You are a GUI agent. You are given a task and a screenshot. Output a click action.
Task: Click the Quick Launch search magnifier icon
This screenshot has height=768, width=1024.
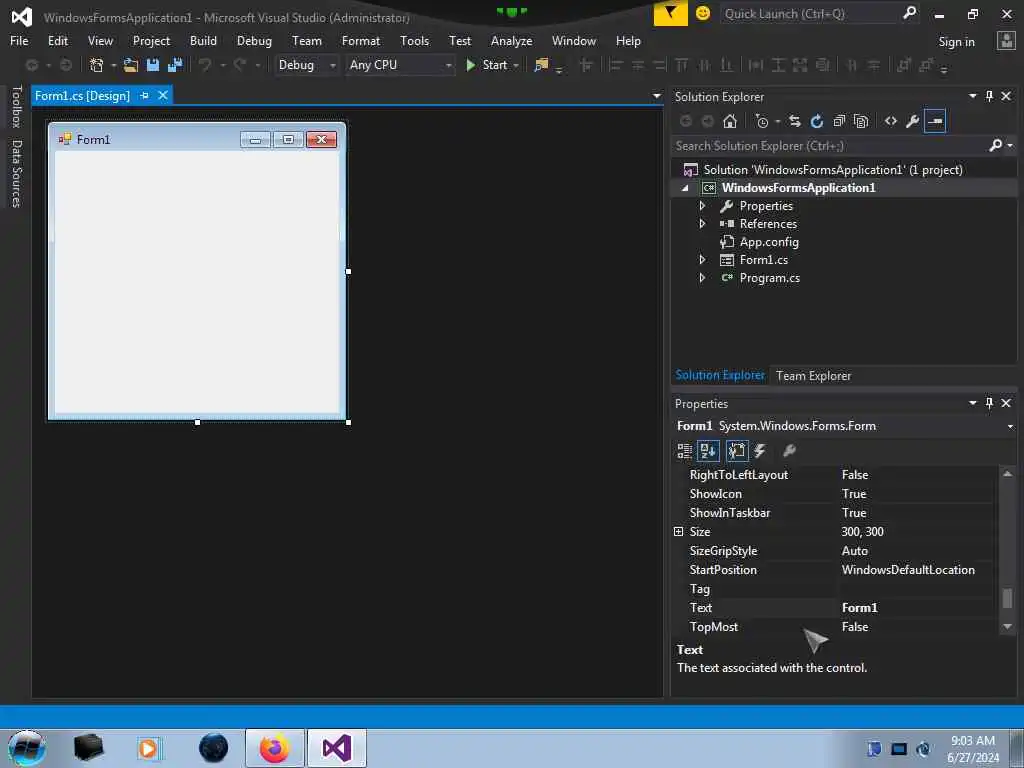909,13
